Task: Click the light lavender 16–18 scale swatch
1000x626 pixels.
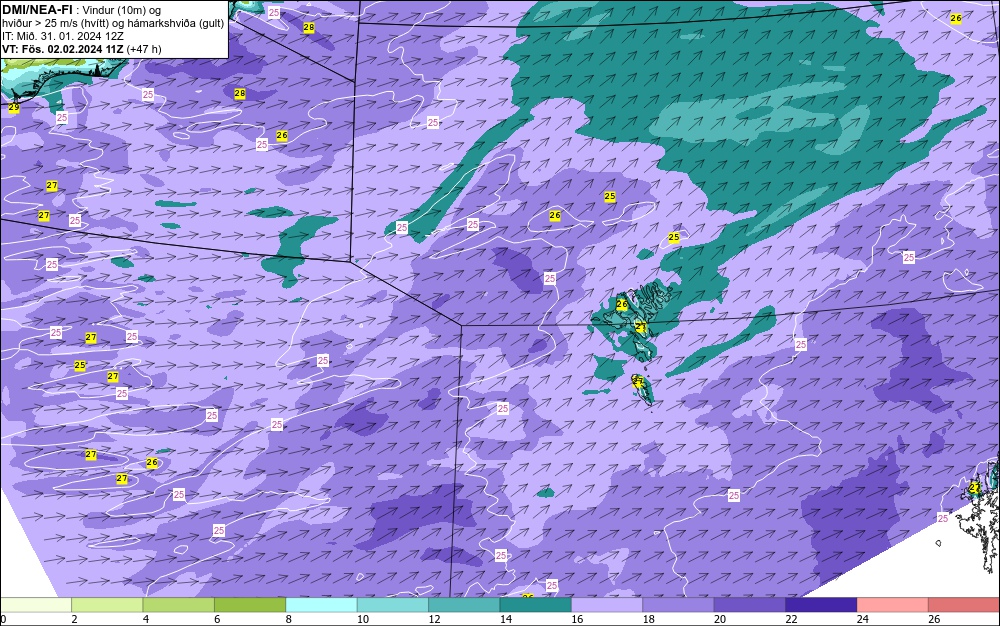Action: [x=607, y=605]
